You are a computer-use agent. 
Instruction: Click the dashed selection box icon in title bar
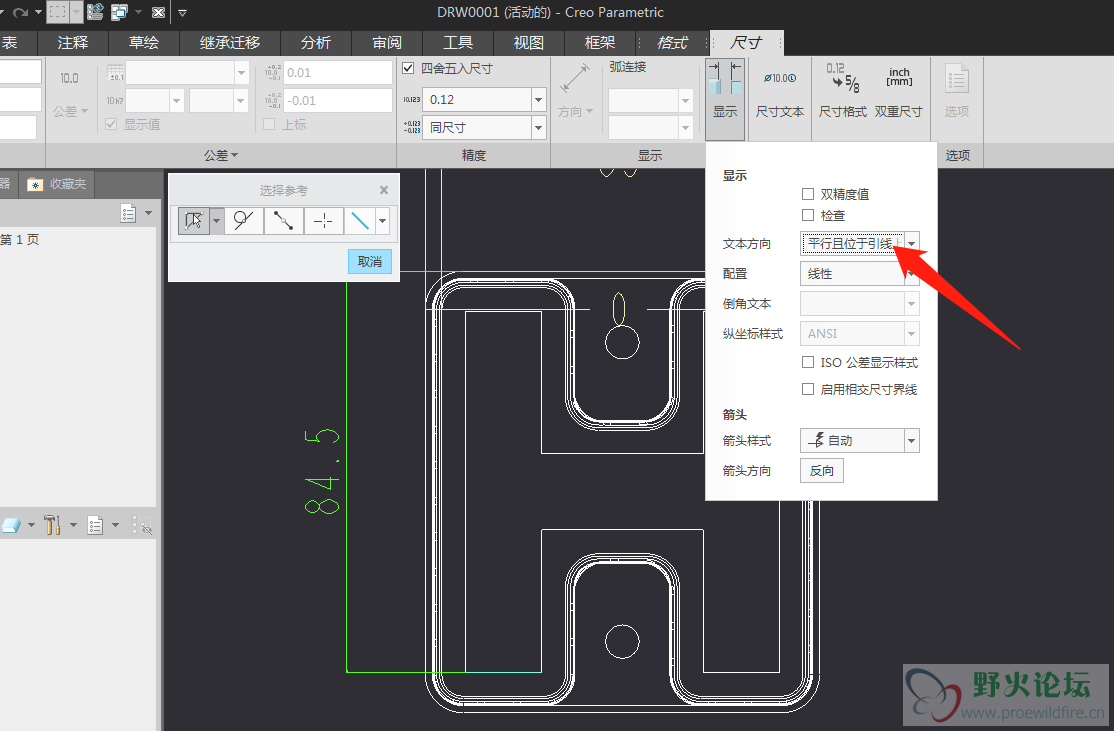(x=58, y=12)
